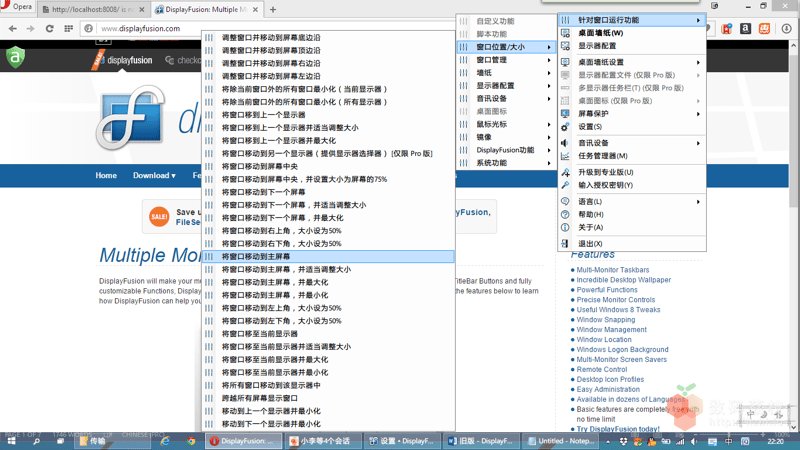Switch to the DisplayFusion: Multiple browser tab
Image resolution: width=800 pixels, height=450 pixels.
pos(207,9)
